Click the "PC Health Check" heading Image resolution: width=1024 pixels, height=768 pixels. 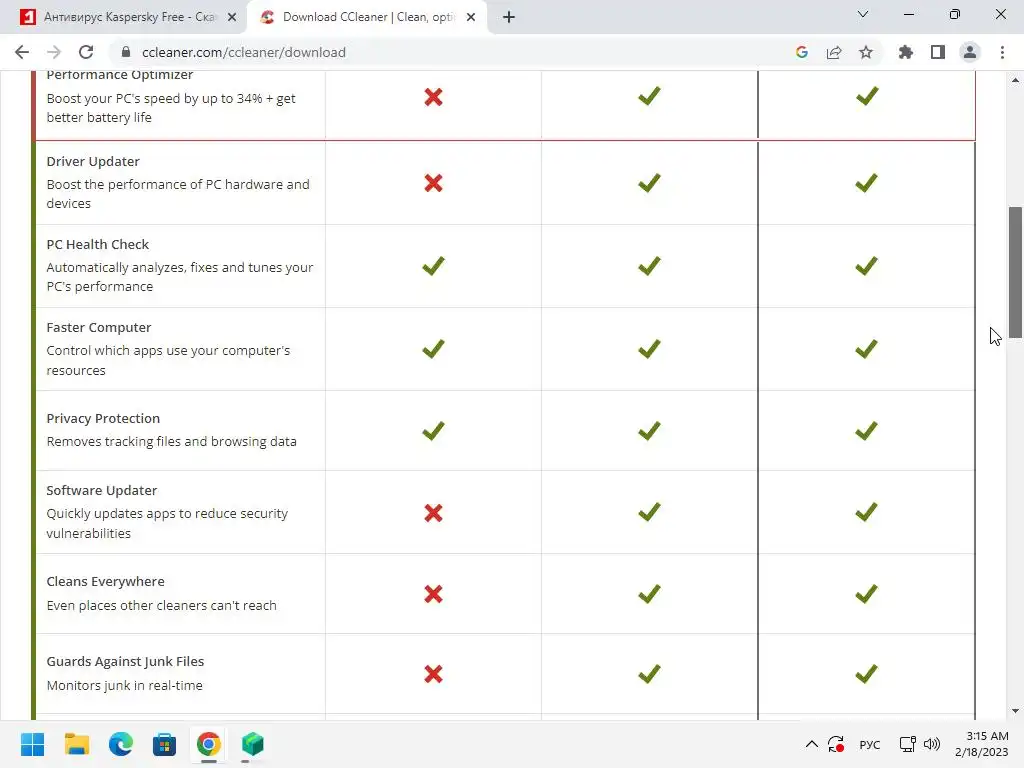[x=97, y=244]
